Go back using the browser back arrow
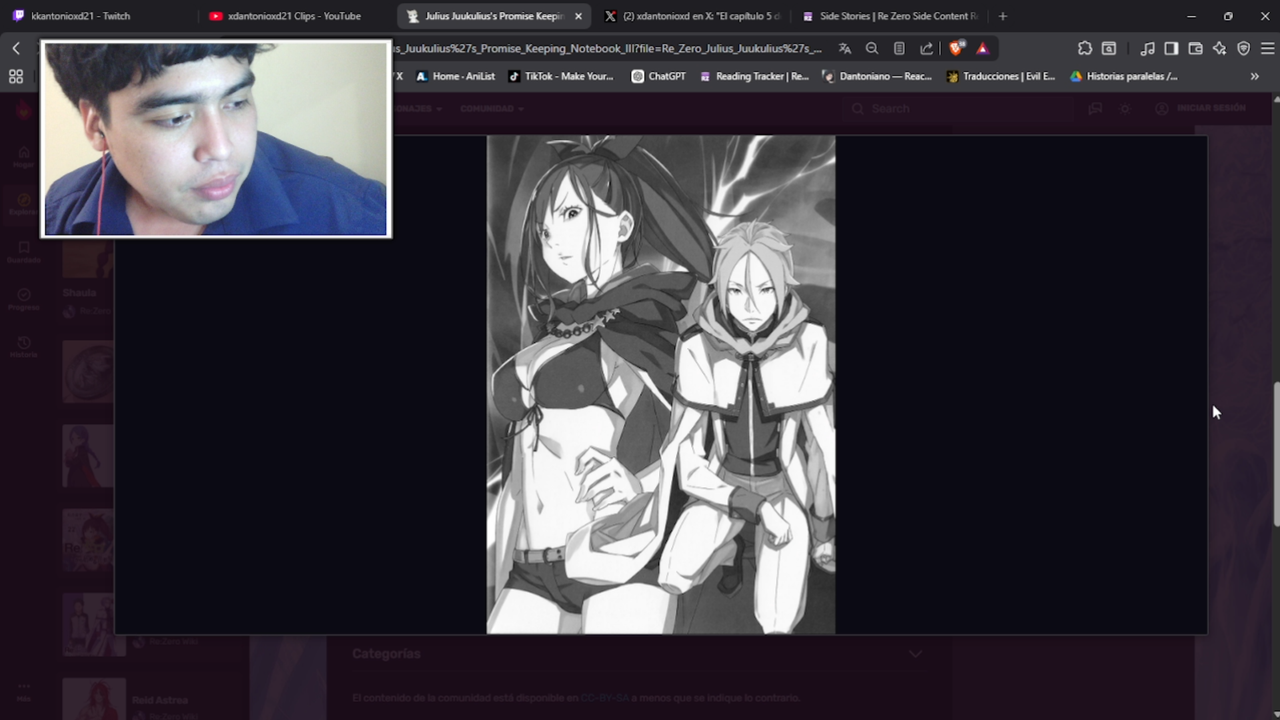 [16, 48]
